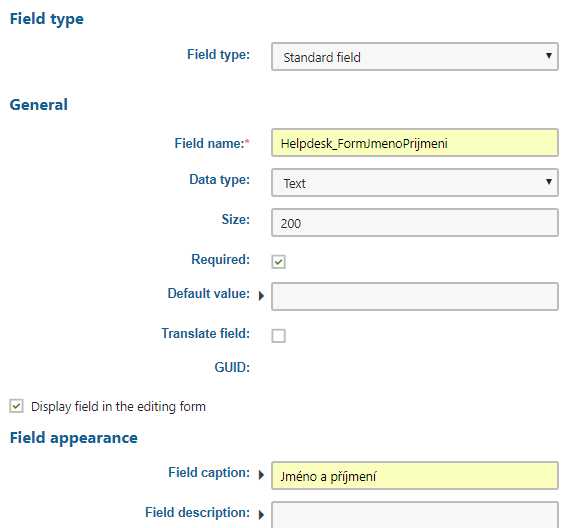Toggle Display field in the editing form
The image size is (577, 528).
17,406
